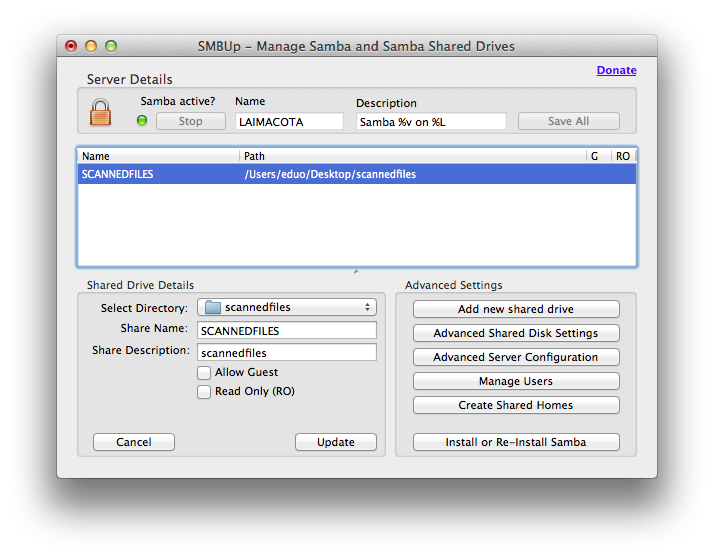Screen dimensions: 714x557
Task: Open the Select Directory dropdown
Action: pos(287,307)
